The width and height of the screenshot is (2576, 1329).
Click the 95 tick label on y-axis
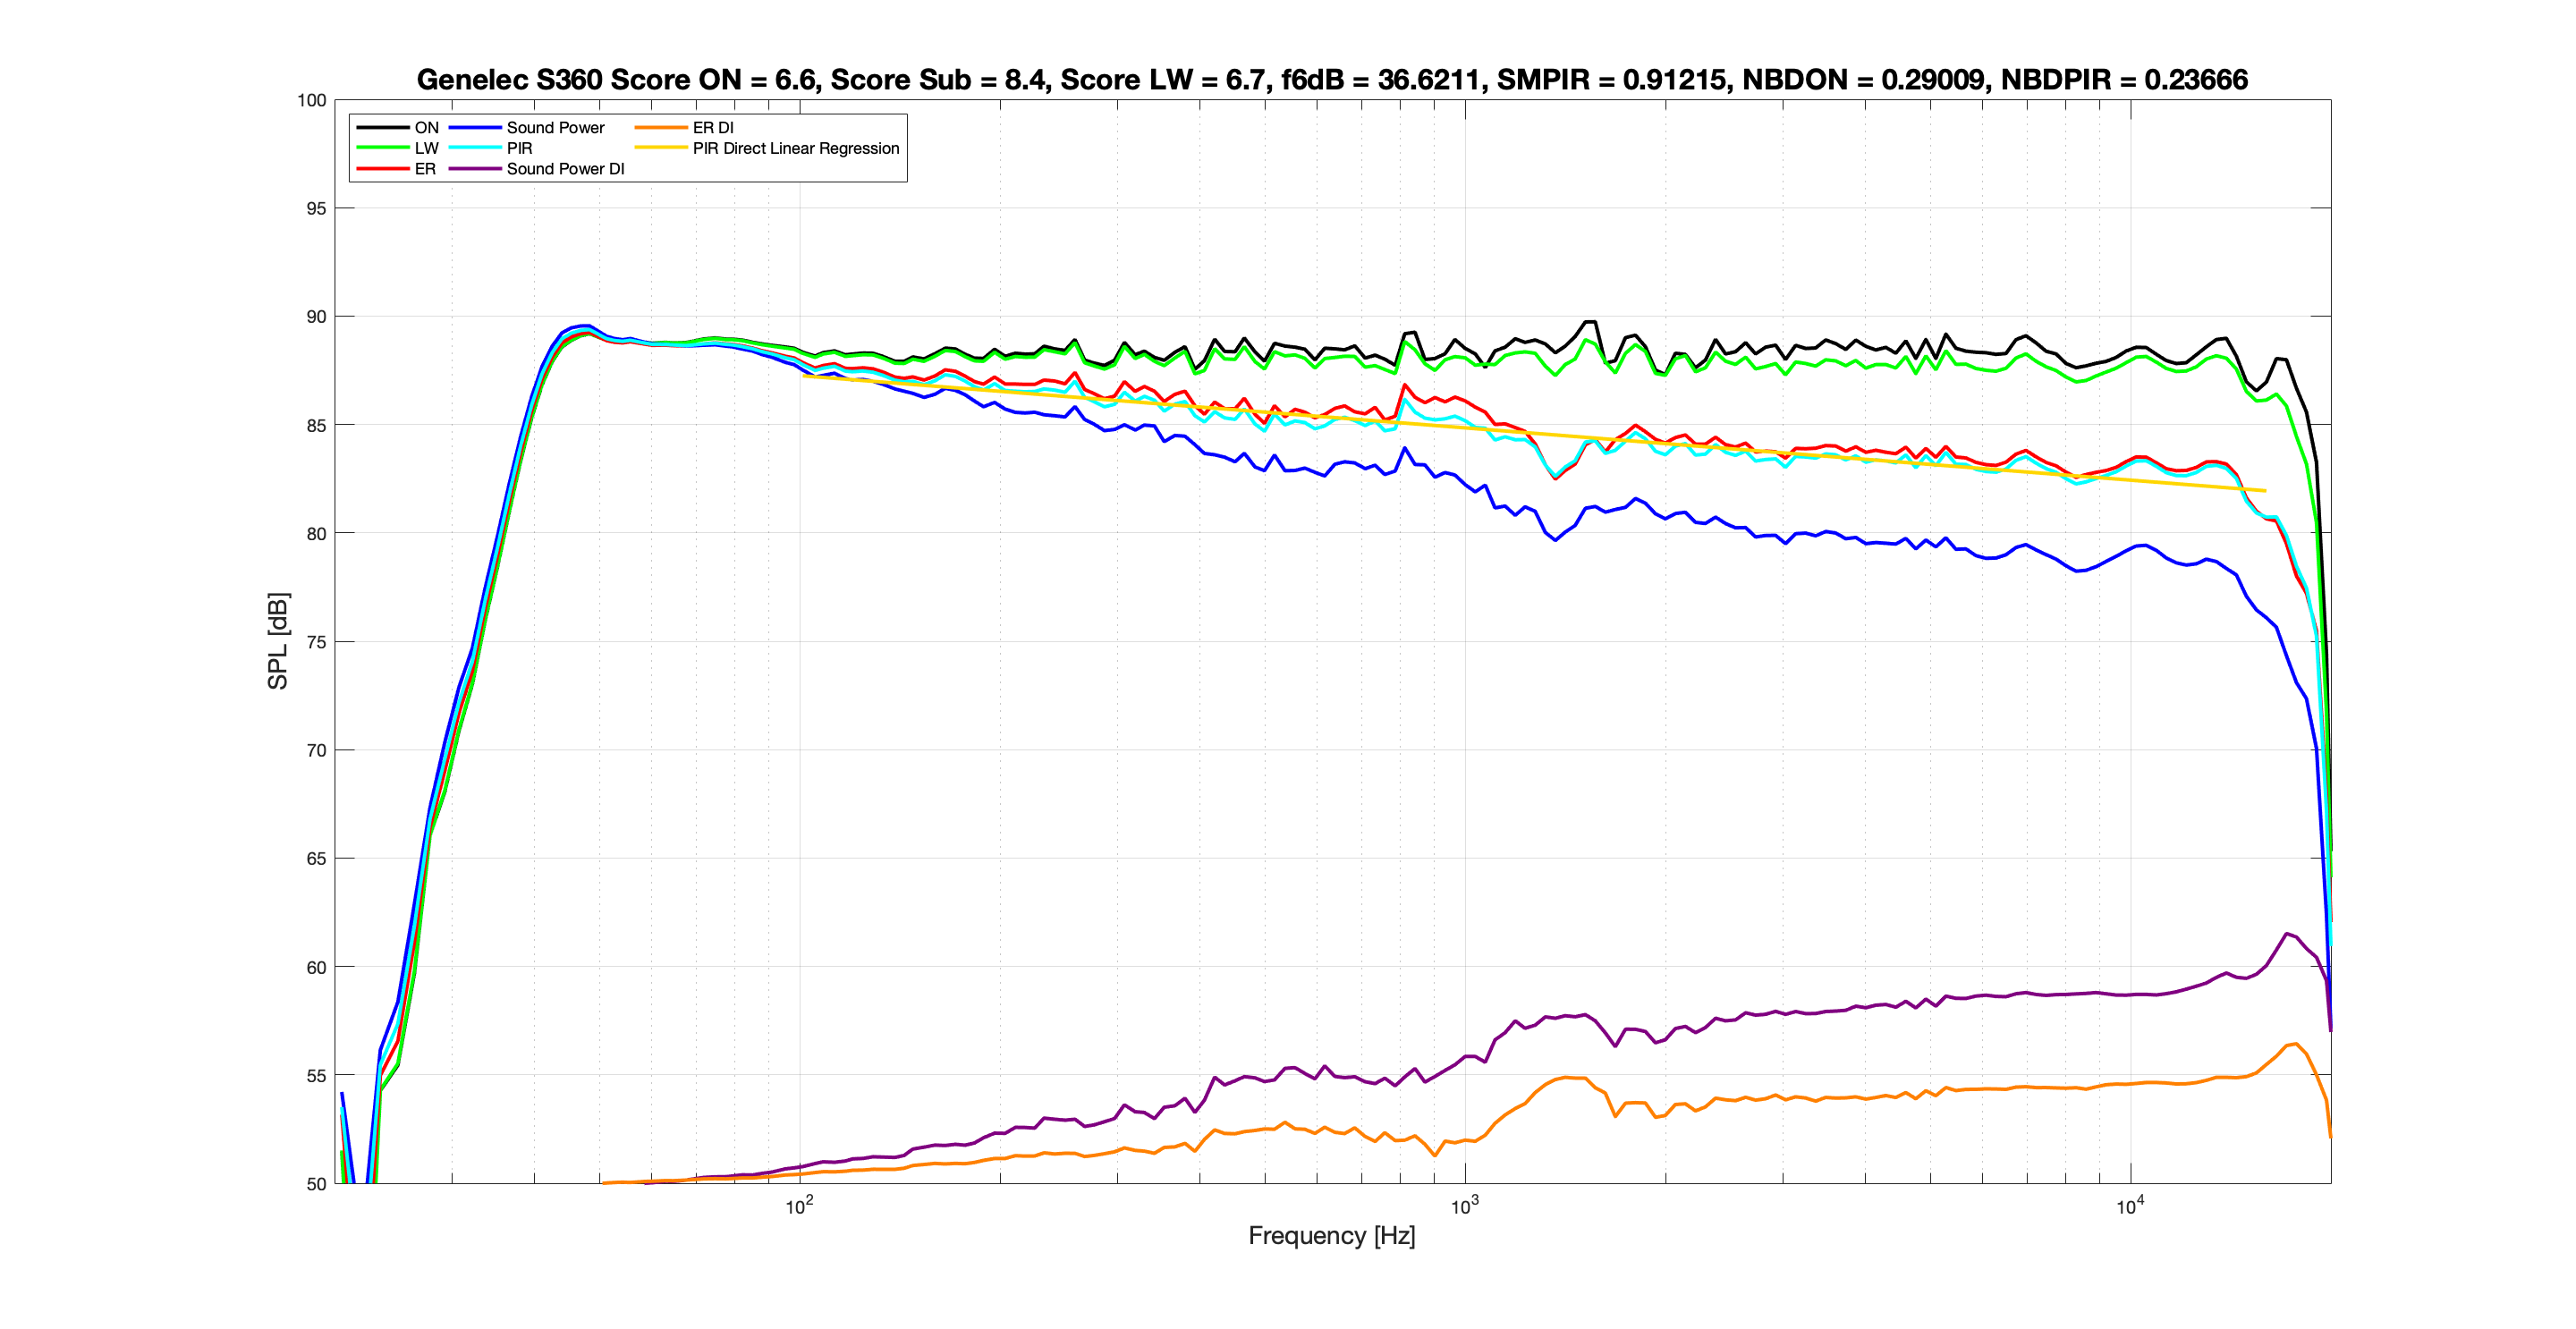click(x=316, y=208)
